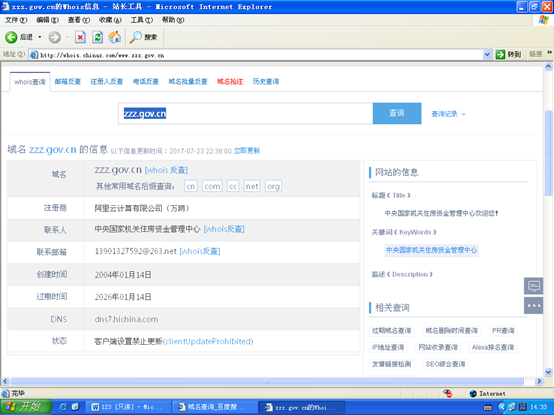This screenshot has width=554, height=415.
Task: Click the cn suffix button
Action: (x=190, y=186)
